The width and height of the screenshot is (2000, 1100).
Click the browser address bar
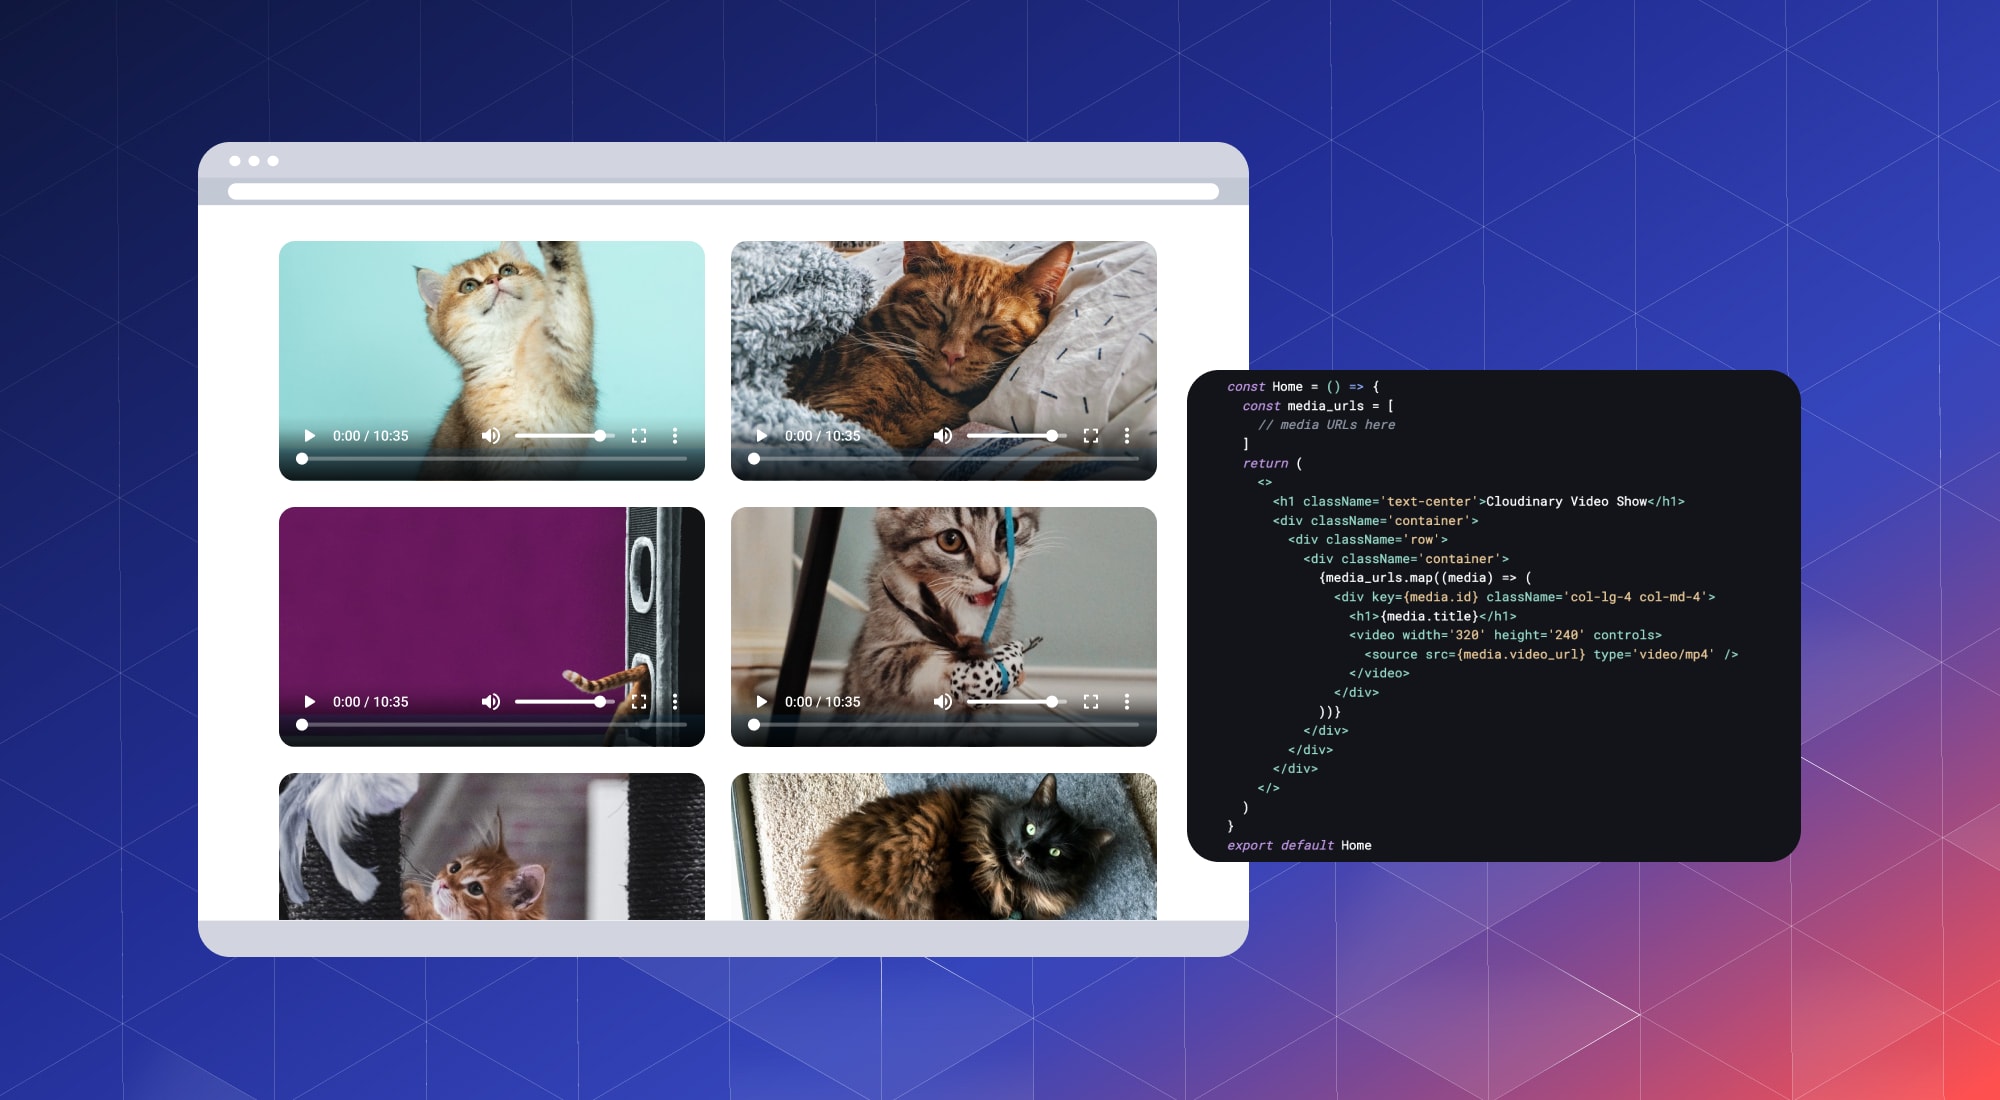(x=720, y=190)
